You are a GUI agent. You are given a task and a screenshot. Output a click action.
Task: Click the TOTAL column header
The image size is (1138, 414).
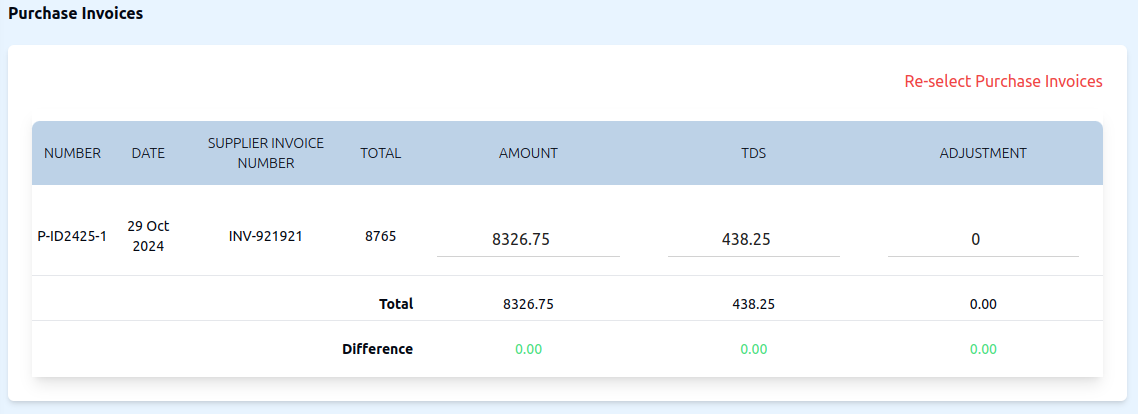click(380, 153)
